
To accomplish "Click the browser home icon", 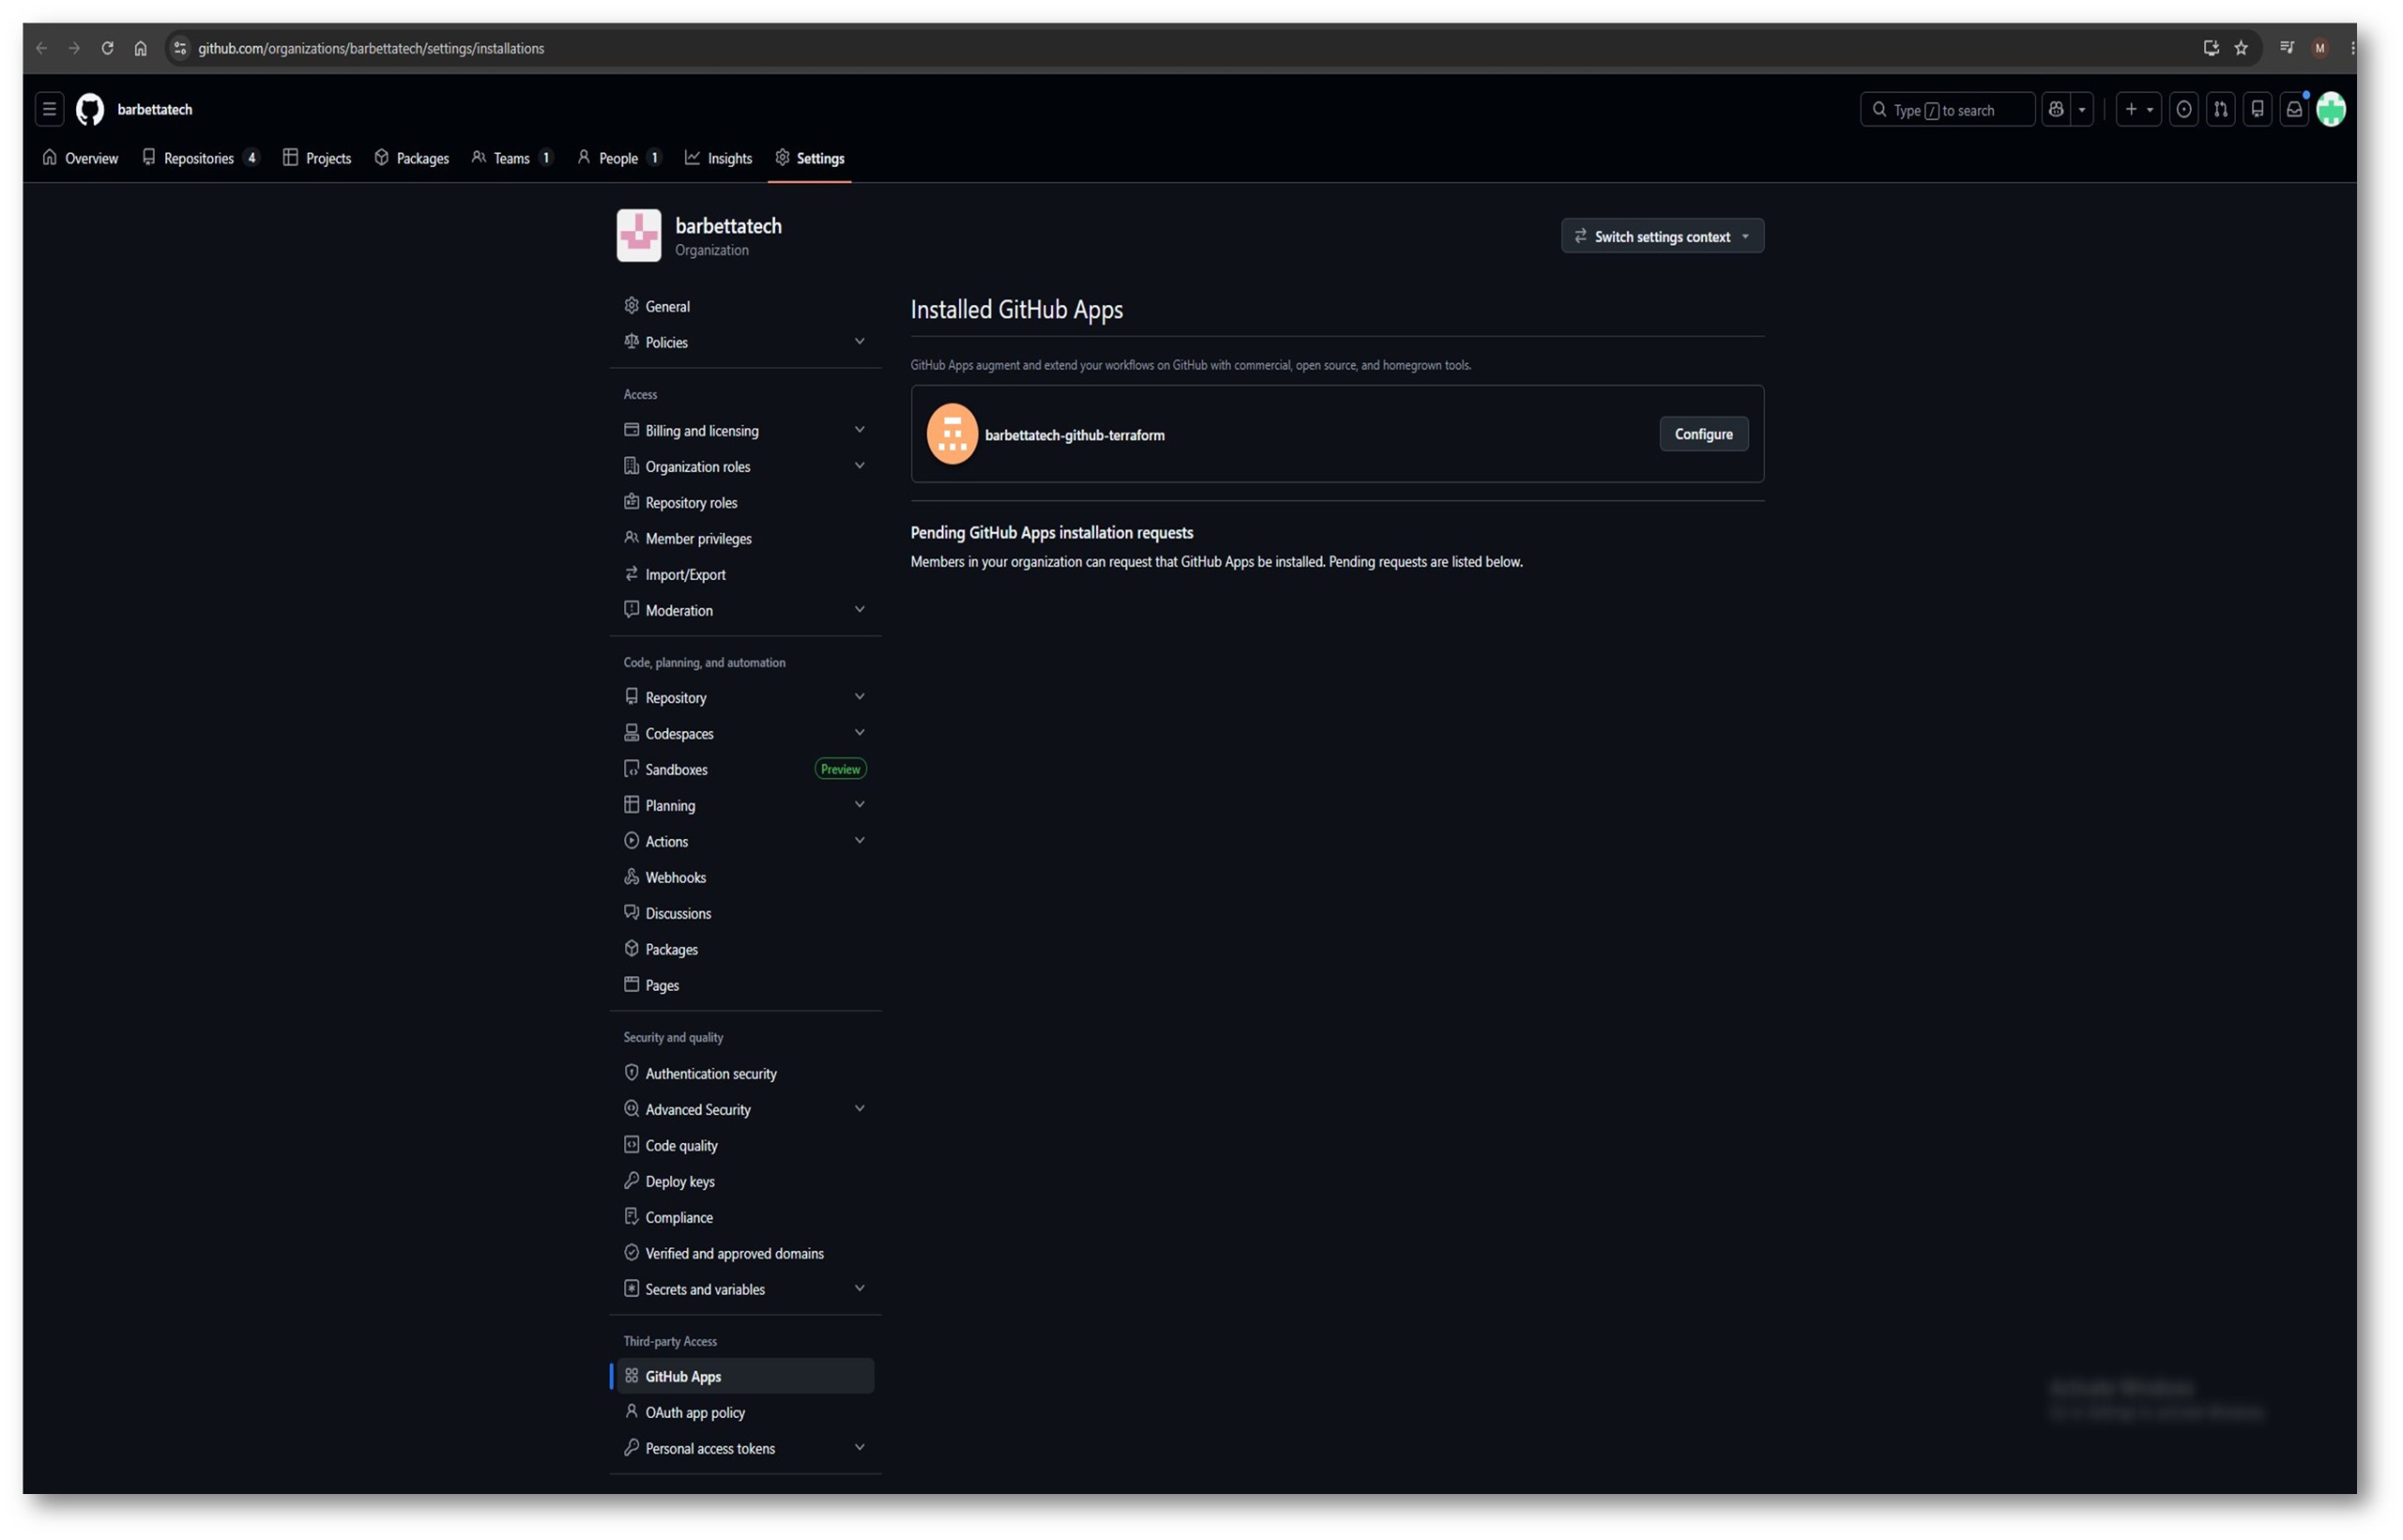I will (140, 48).
